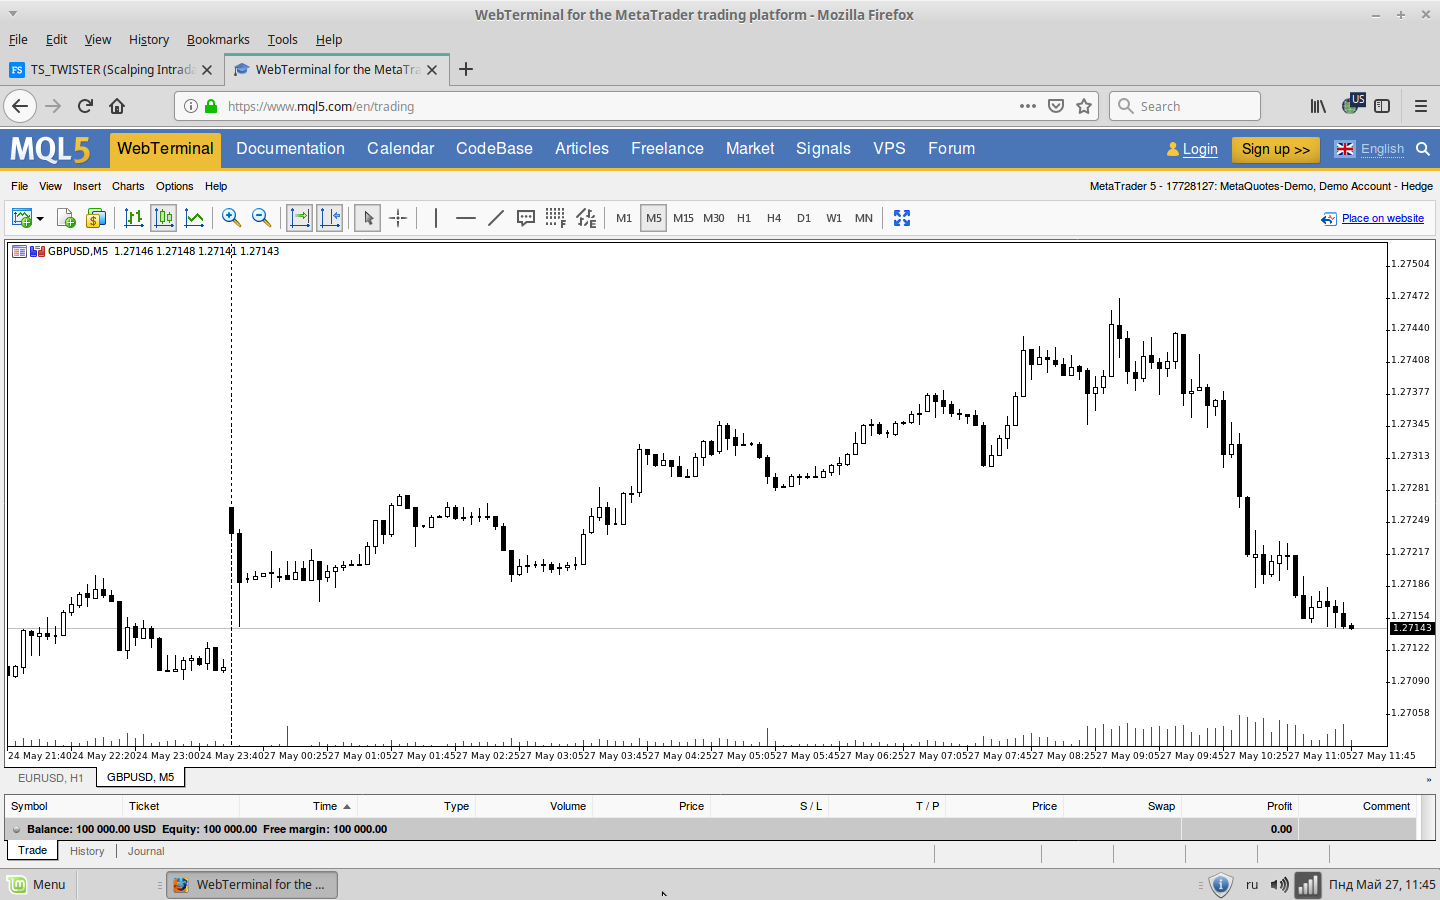Toggle chart shift from right border
The width and height of the screenshot is (1440, 900).
click(330, 218)
